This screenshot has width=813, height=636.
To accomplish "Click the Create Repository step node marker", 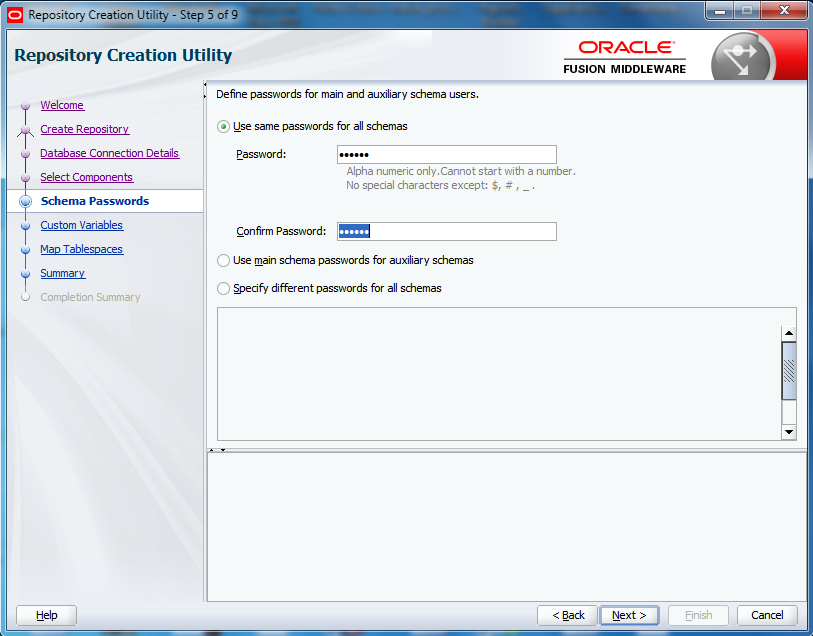I will 25,130.
